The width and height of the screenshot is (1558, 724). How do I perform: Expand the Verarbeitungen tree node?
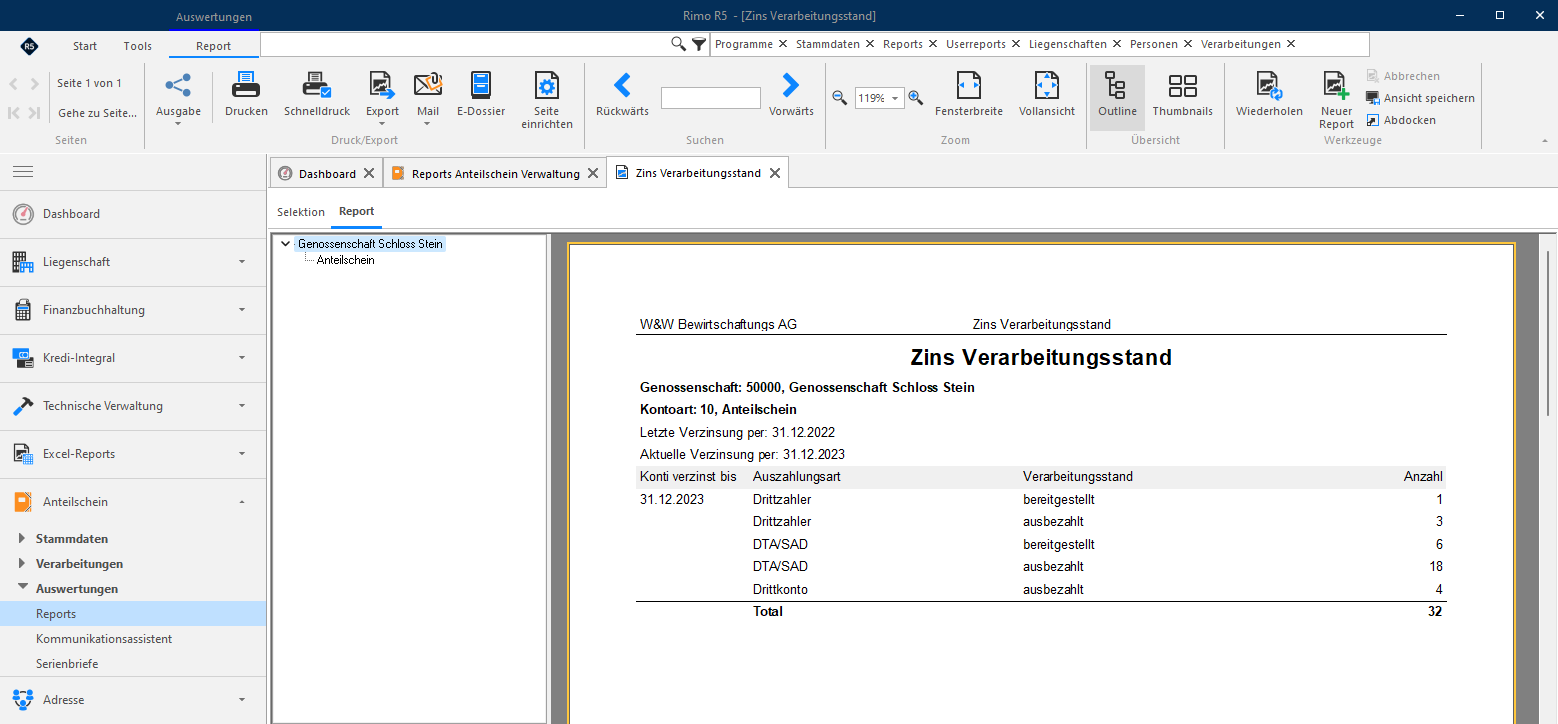pos(23,564)
